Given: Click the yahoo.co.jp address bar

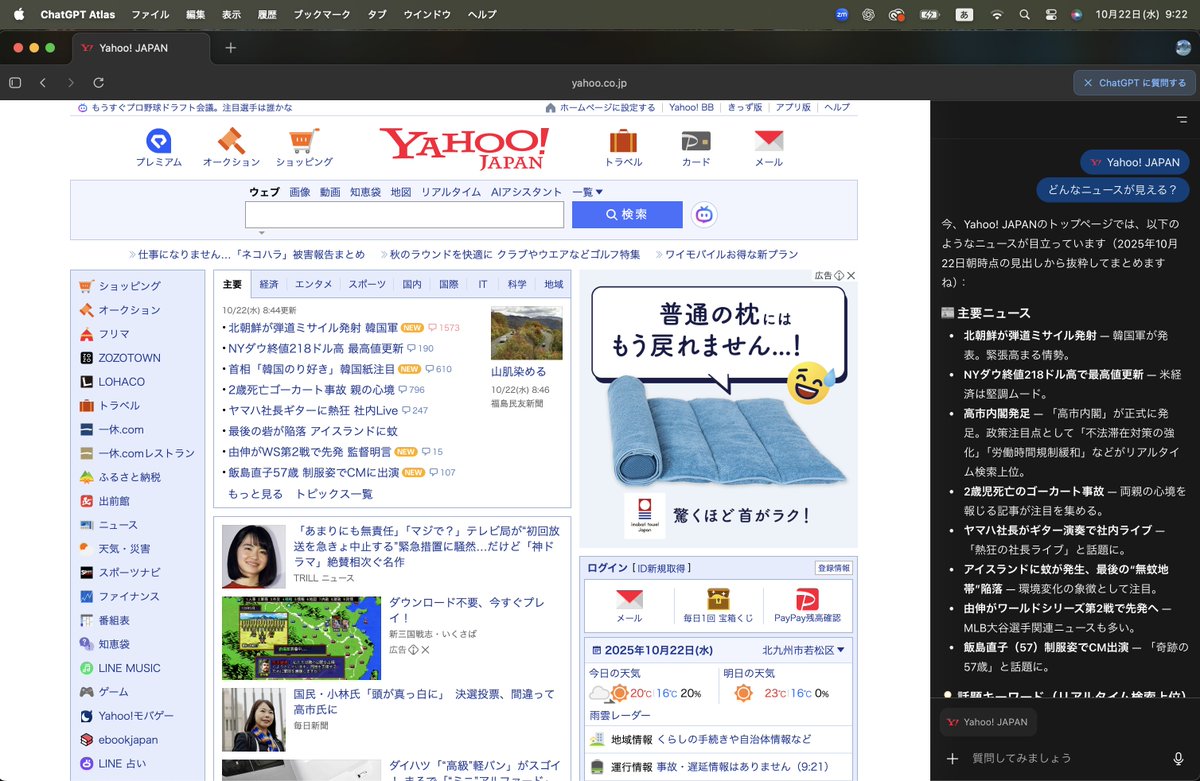Looking at the screenshot, I should 599,83.
